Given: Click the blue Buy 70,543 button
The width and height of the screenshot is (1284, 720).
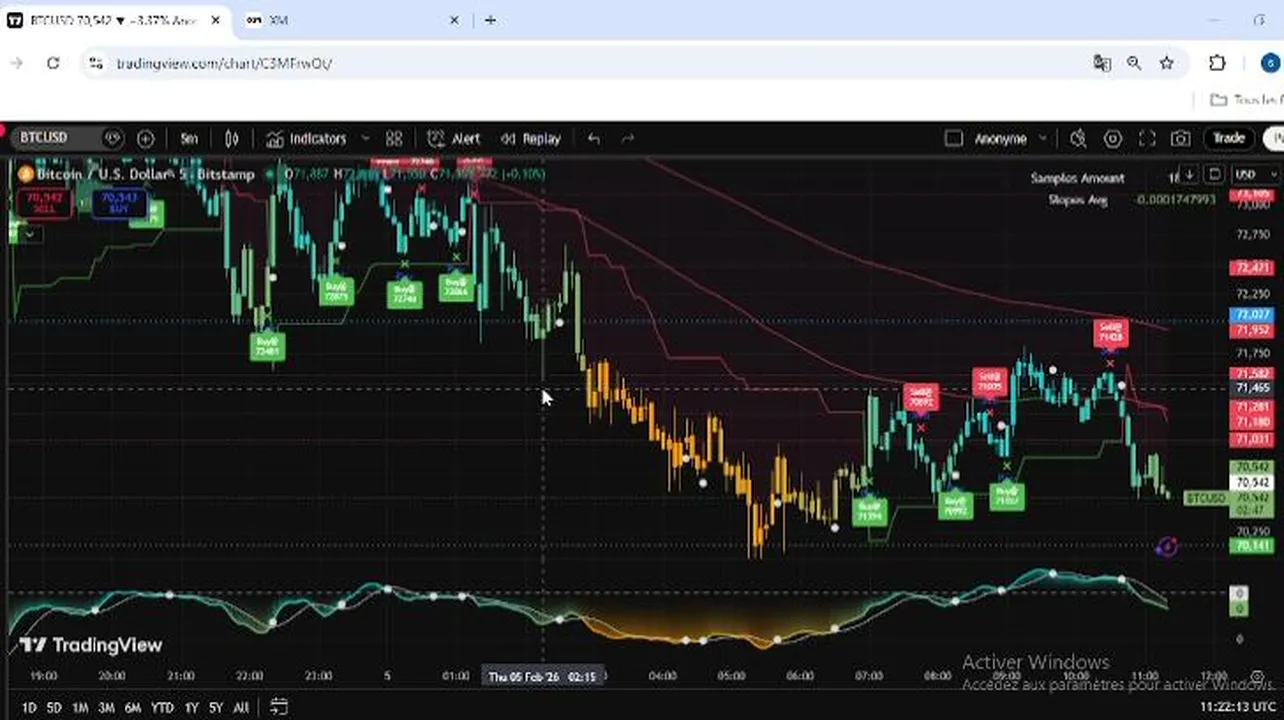Looking at the screenshot, I should pos(120,203).
